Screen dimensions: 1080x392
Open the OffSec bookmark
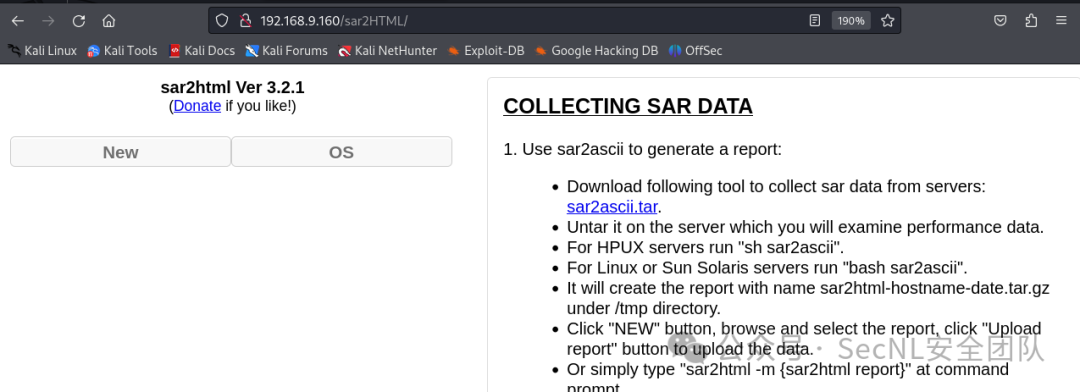(696, 50)
